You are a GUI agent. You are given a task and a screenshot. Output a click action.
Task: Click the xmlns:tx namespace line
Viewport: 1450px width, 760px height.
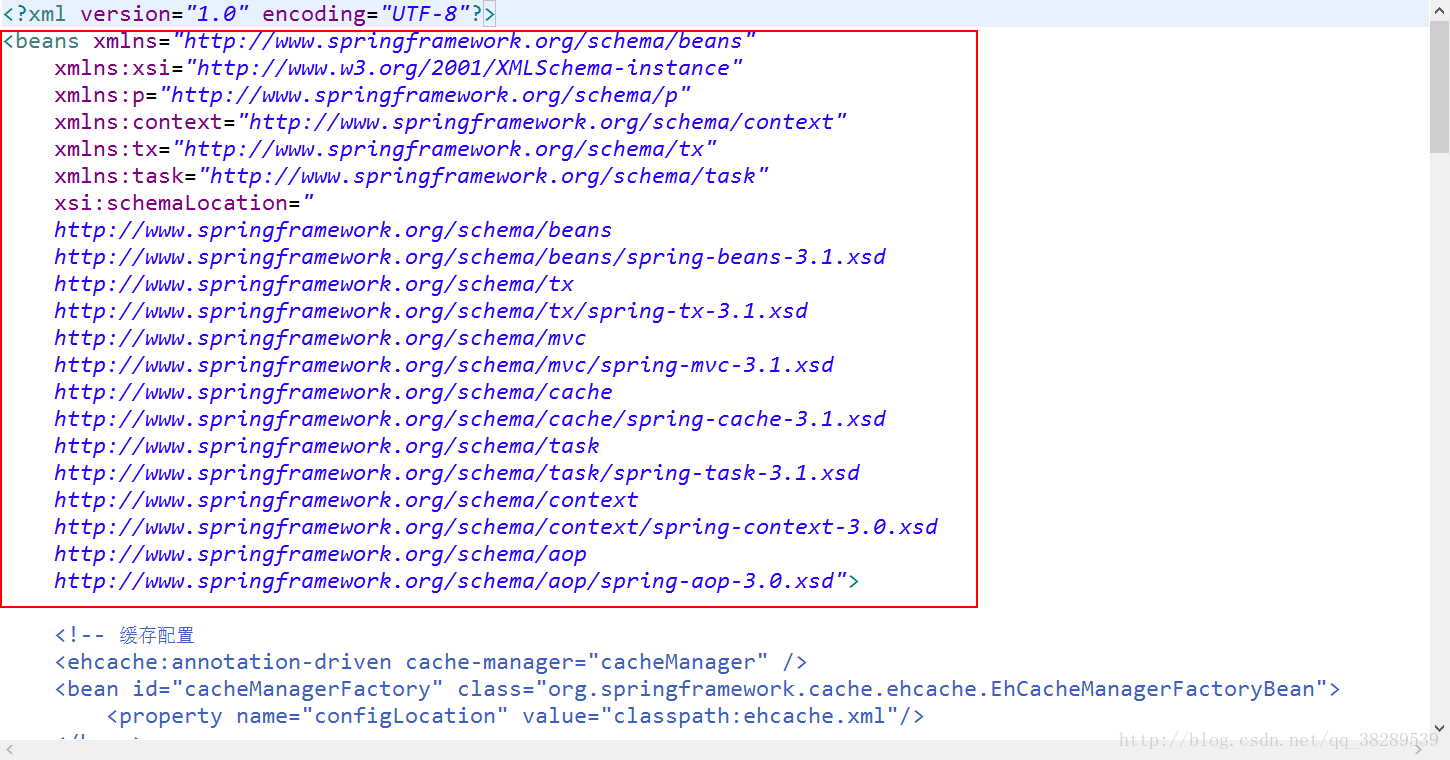click(386, 150)
